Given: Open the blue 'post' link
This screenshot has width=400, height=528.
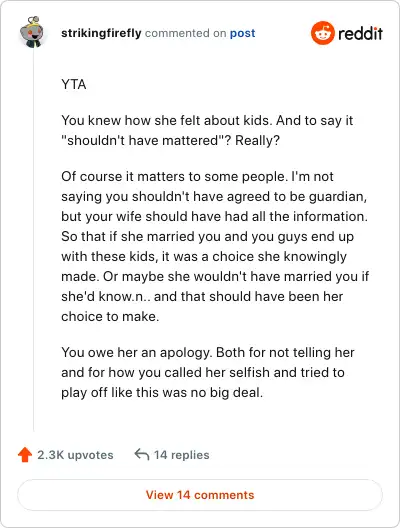Looking at the screenshot, I should tap(242, 33).
